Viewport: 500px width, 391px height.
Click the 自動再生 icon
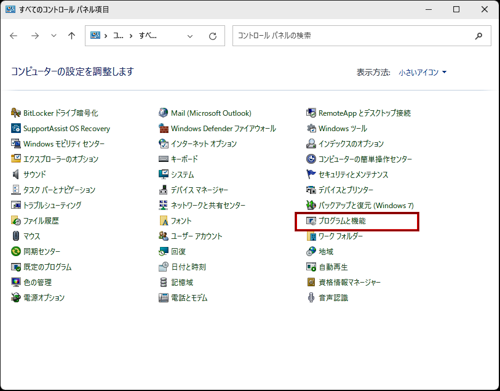point(311,267)
